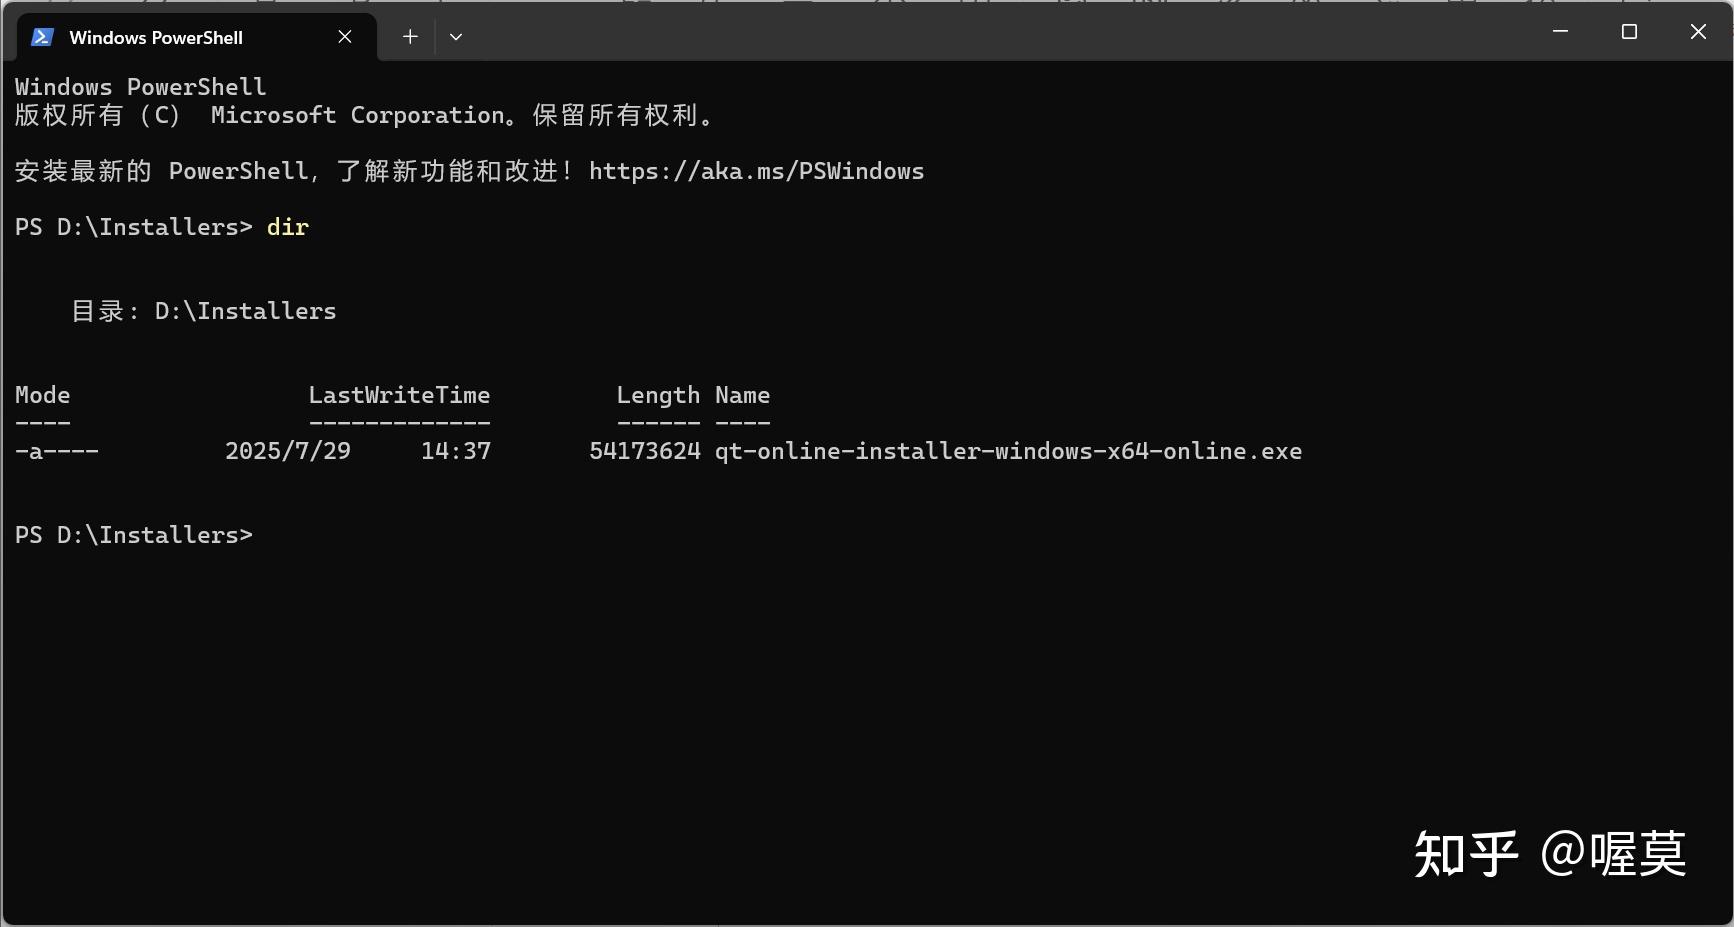Click the Name column header
Screen dimensions: 1734x927
click(742, 395)
